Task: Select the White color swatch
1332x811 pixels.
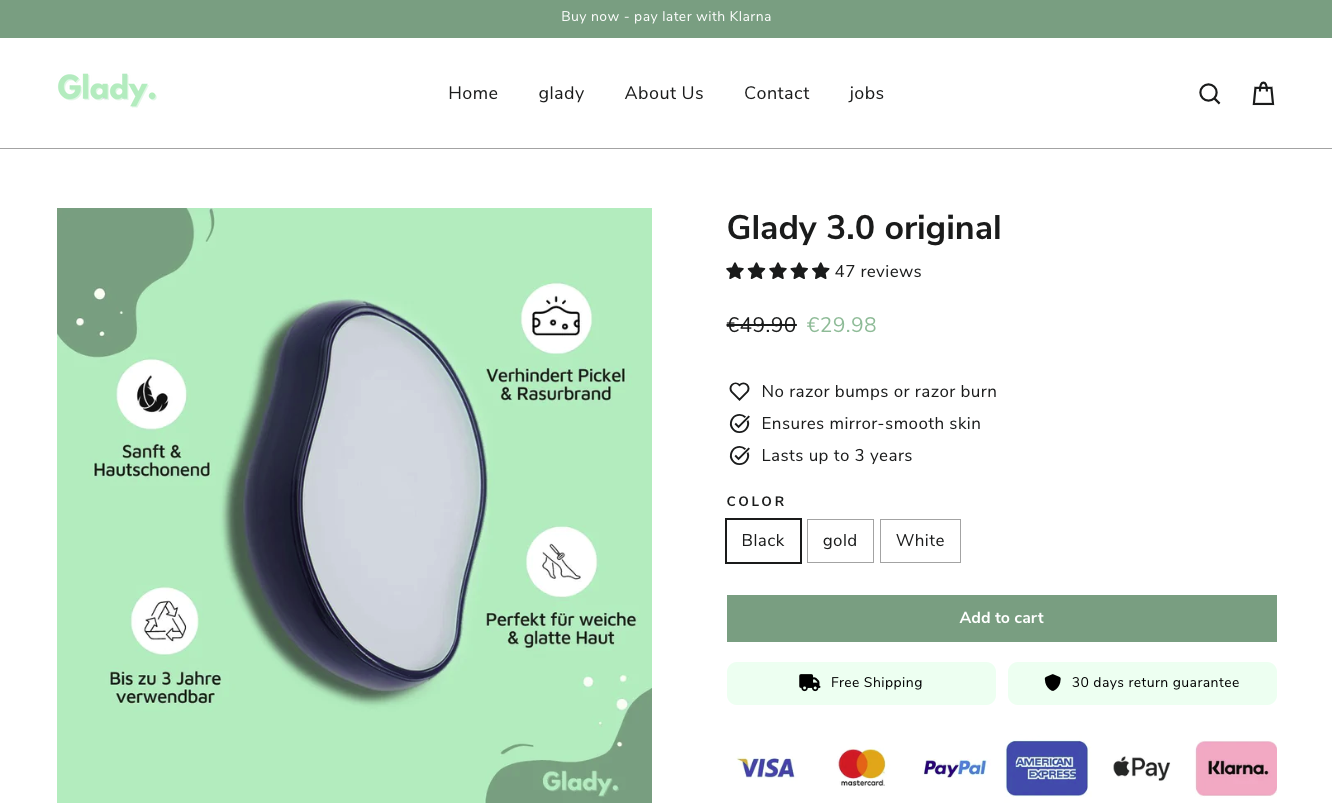Action: (920, 540)
